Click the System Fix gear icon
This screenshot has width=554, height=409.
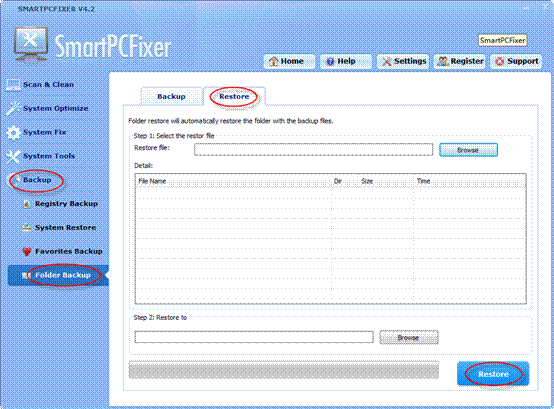[x=13, y=132]
